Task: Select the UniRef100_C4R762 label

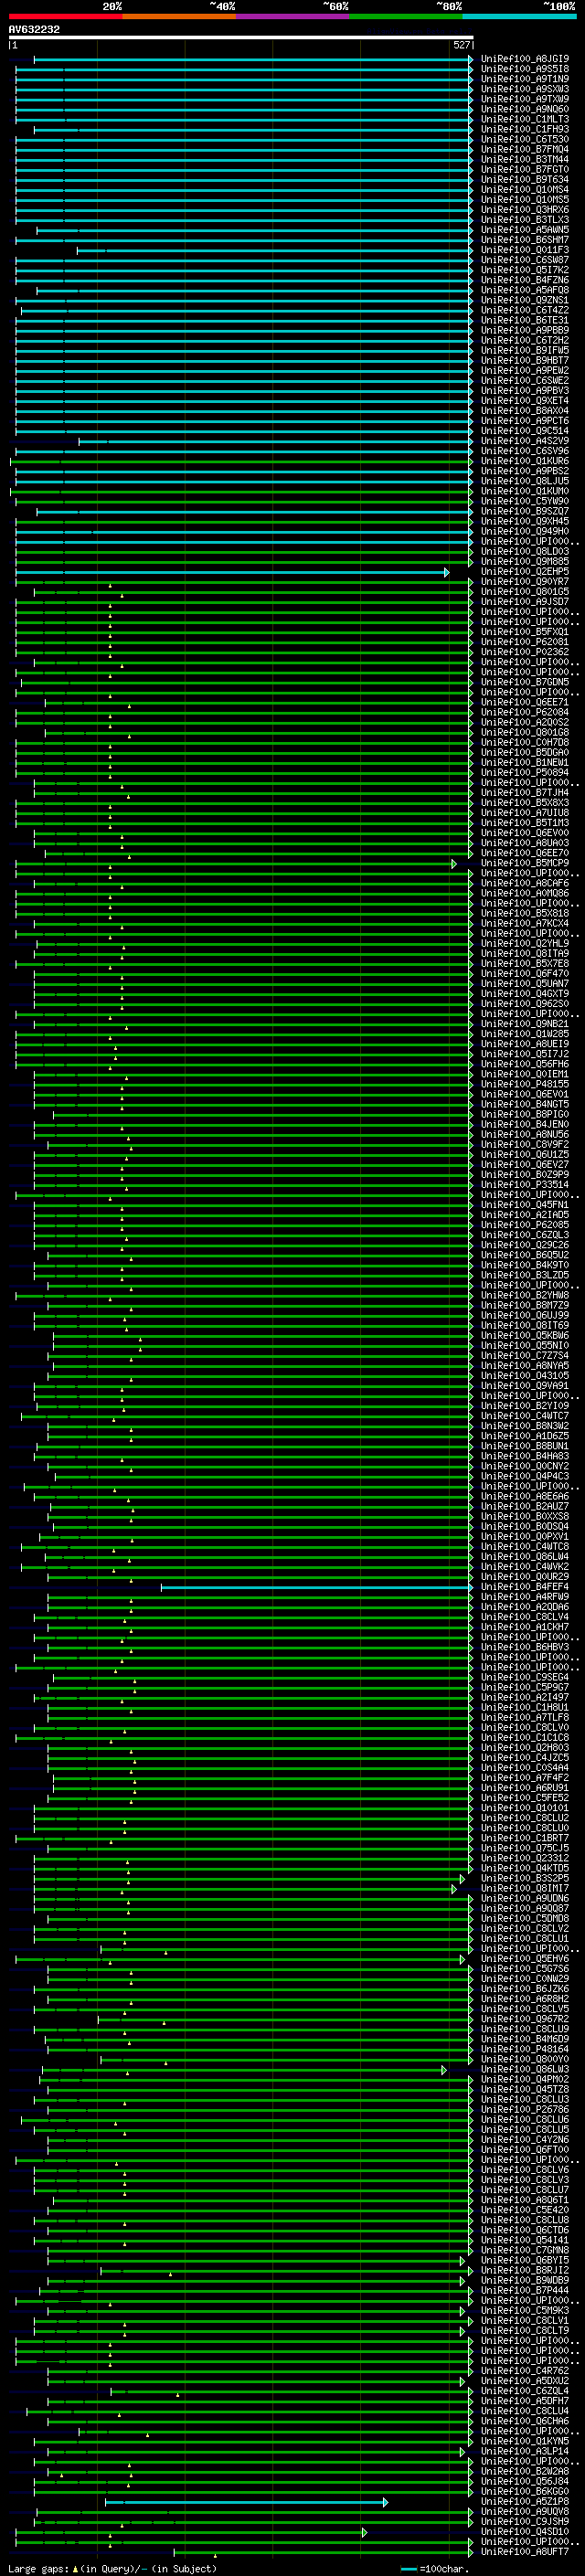Action: click(525, 2371)
